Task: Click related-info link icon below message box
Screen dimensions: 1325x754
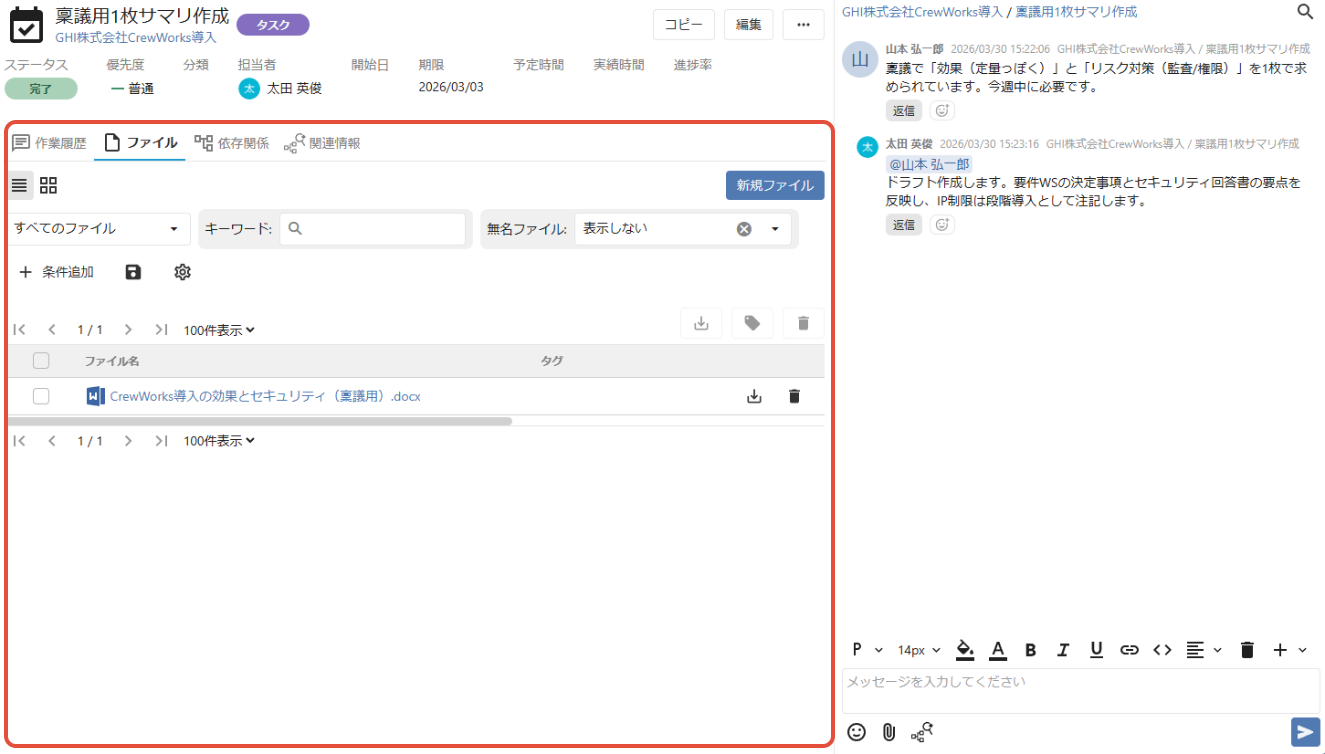Action: tap(922, 732)
